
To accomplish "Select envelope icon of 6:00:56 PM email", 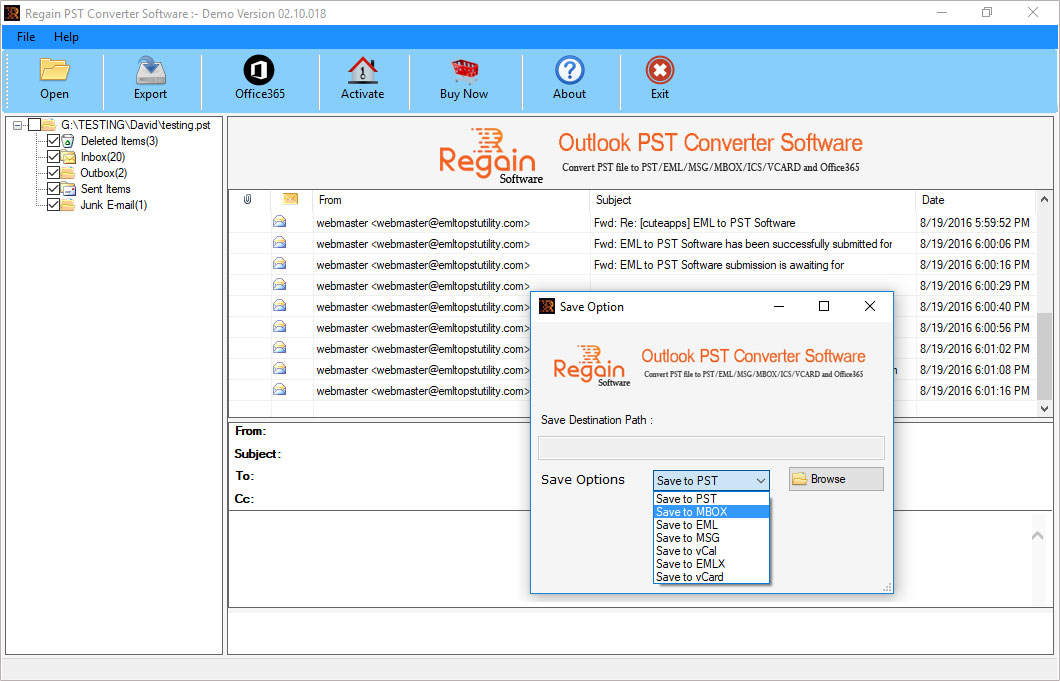I will (279, 327).
